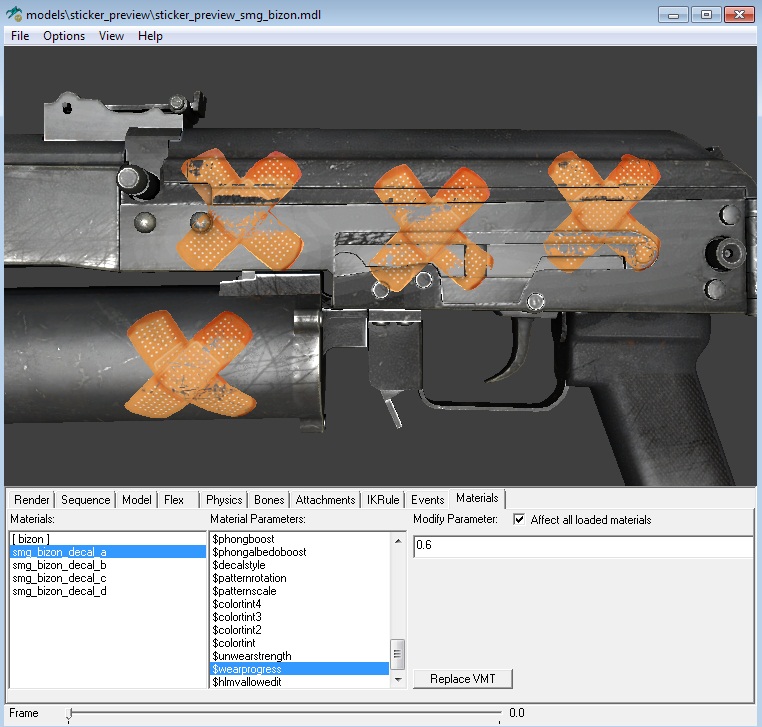Select the $phongboost parameter
Image resolution: width=762 pixels, height=727 pixels.
pyautogui.click(x=299, y=539)
